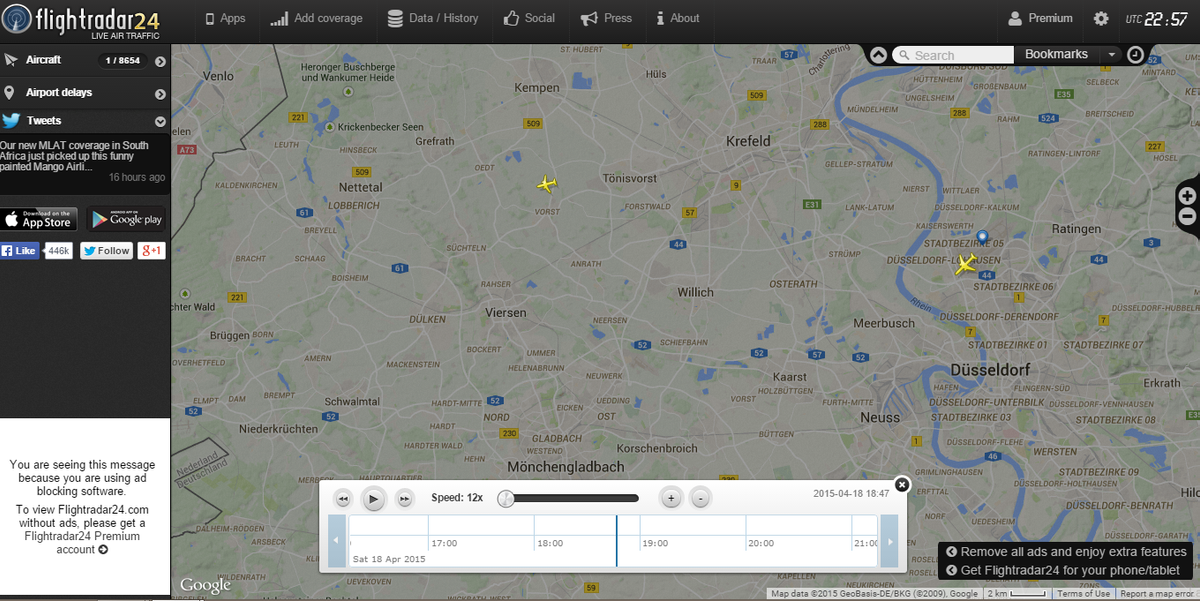Click the speed slider track

pyautogui.click(x=573, y=498)
